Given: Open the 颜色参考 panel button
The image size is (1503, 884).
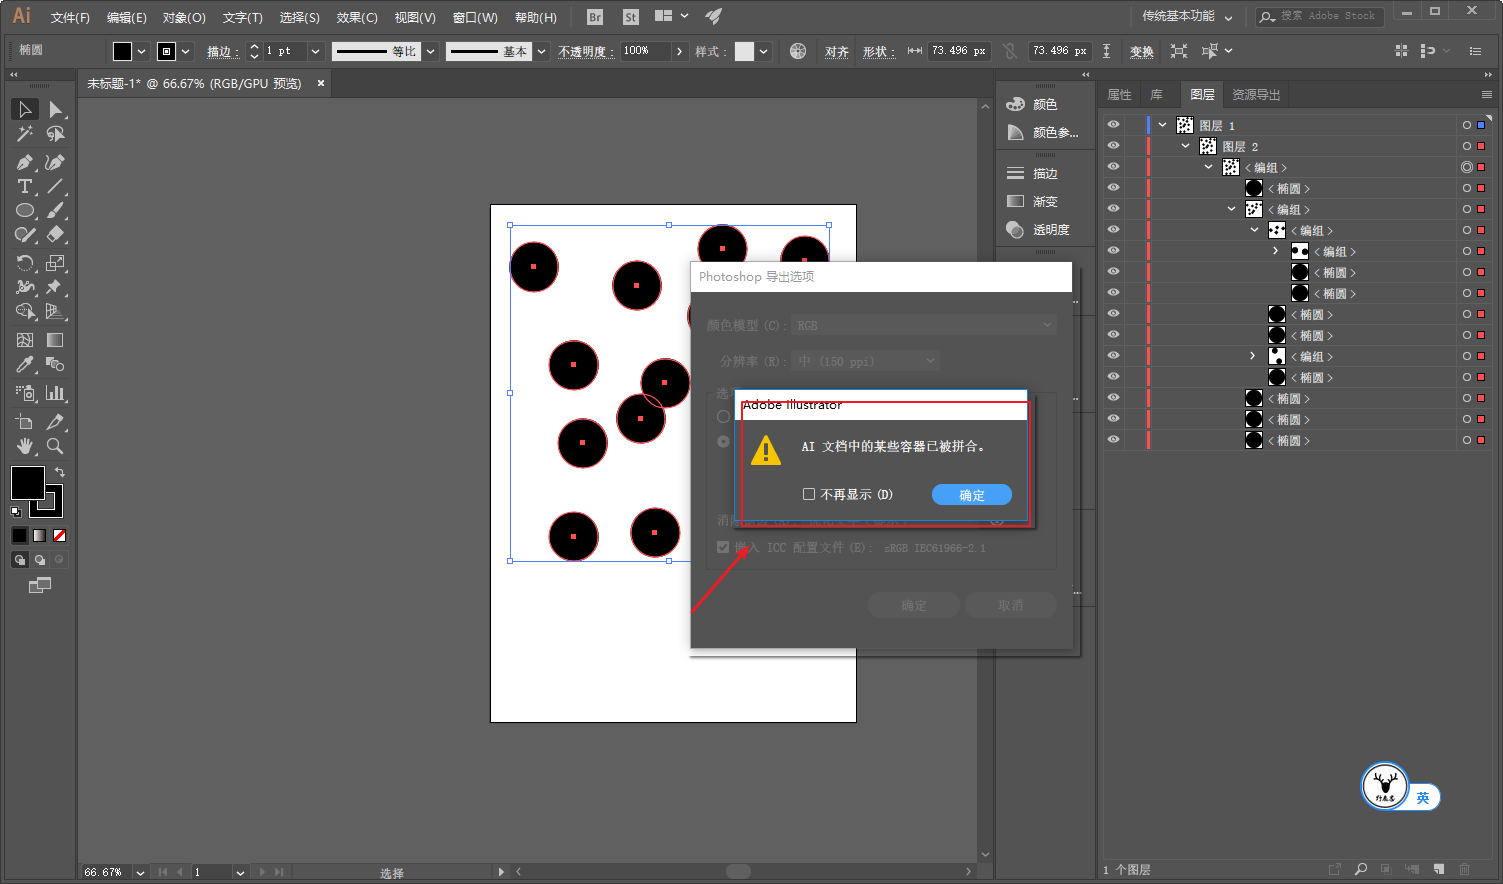Looking at the screenshot, I should 1043,132.
